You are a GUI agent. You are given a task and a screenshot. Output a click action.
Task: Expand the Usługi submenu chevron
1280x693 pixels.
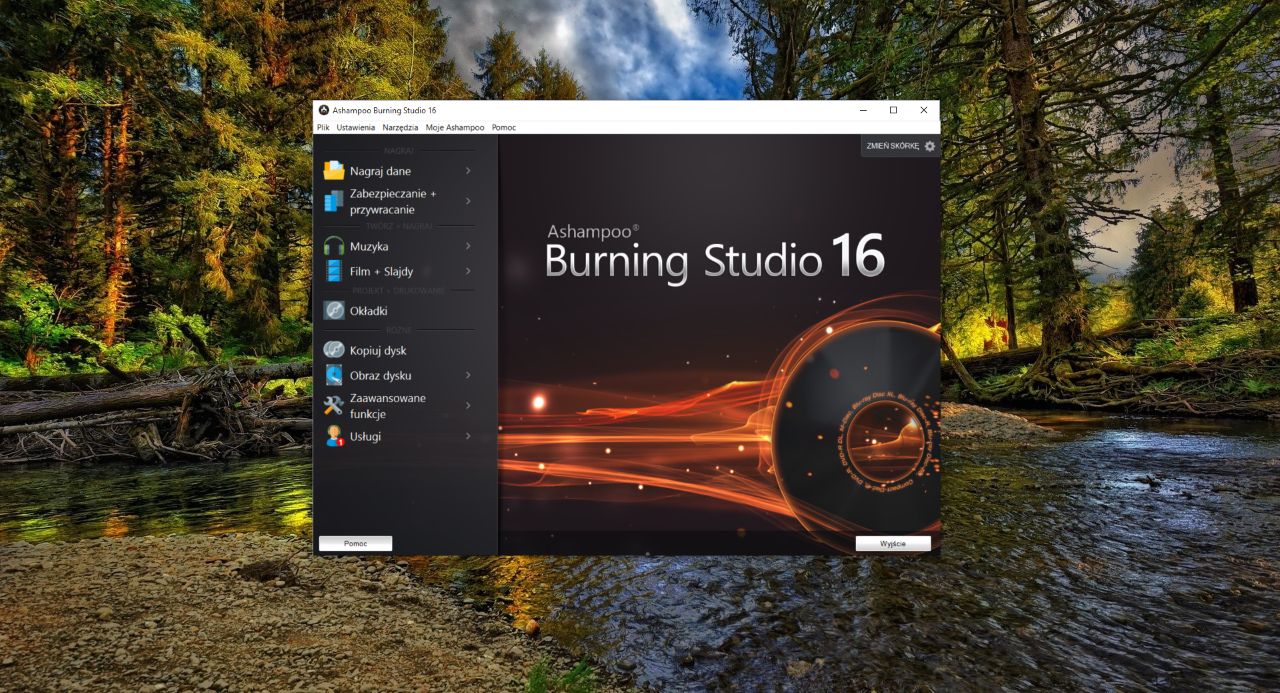click(468, 436)
